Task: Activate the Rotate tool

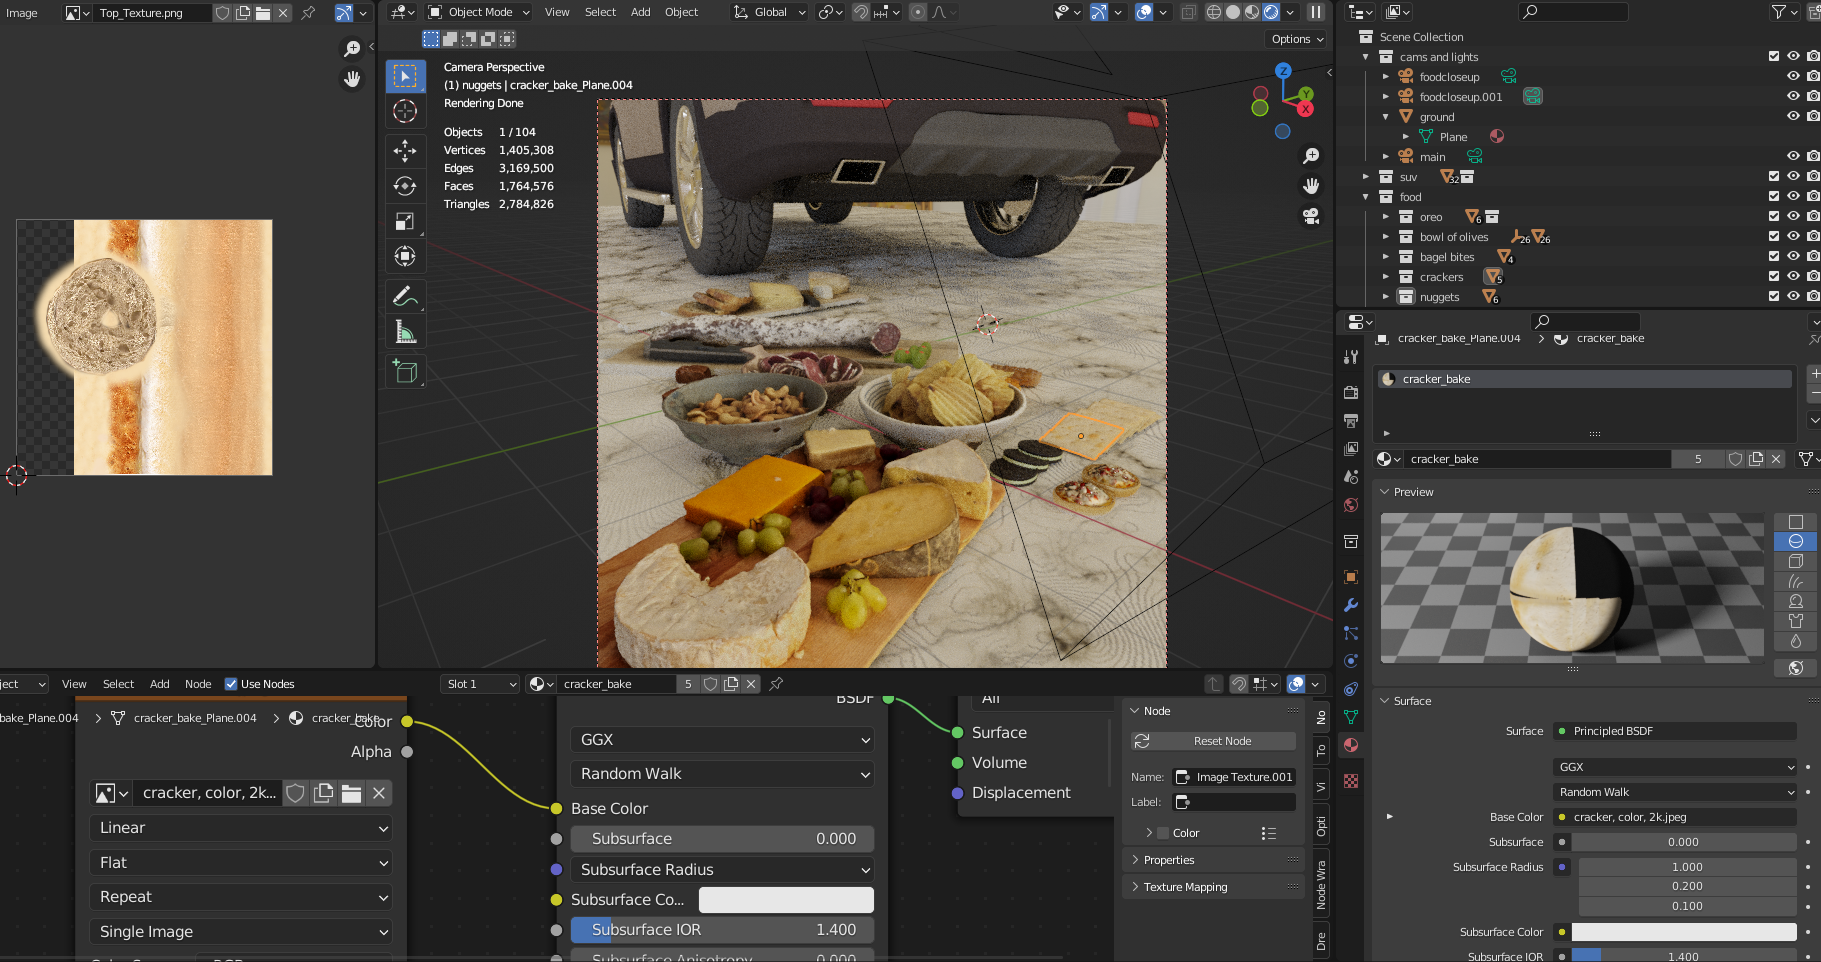Action: tap(405, 186)
